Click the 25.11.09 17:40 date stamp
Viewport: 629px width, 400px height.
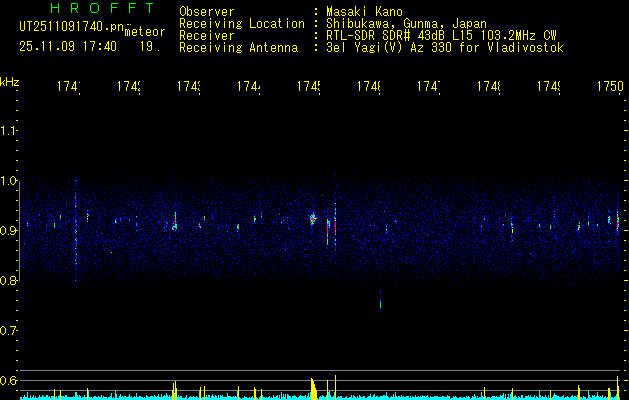click(68, 47)
